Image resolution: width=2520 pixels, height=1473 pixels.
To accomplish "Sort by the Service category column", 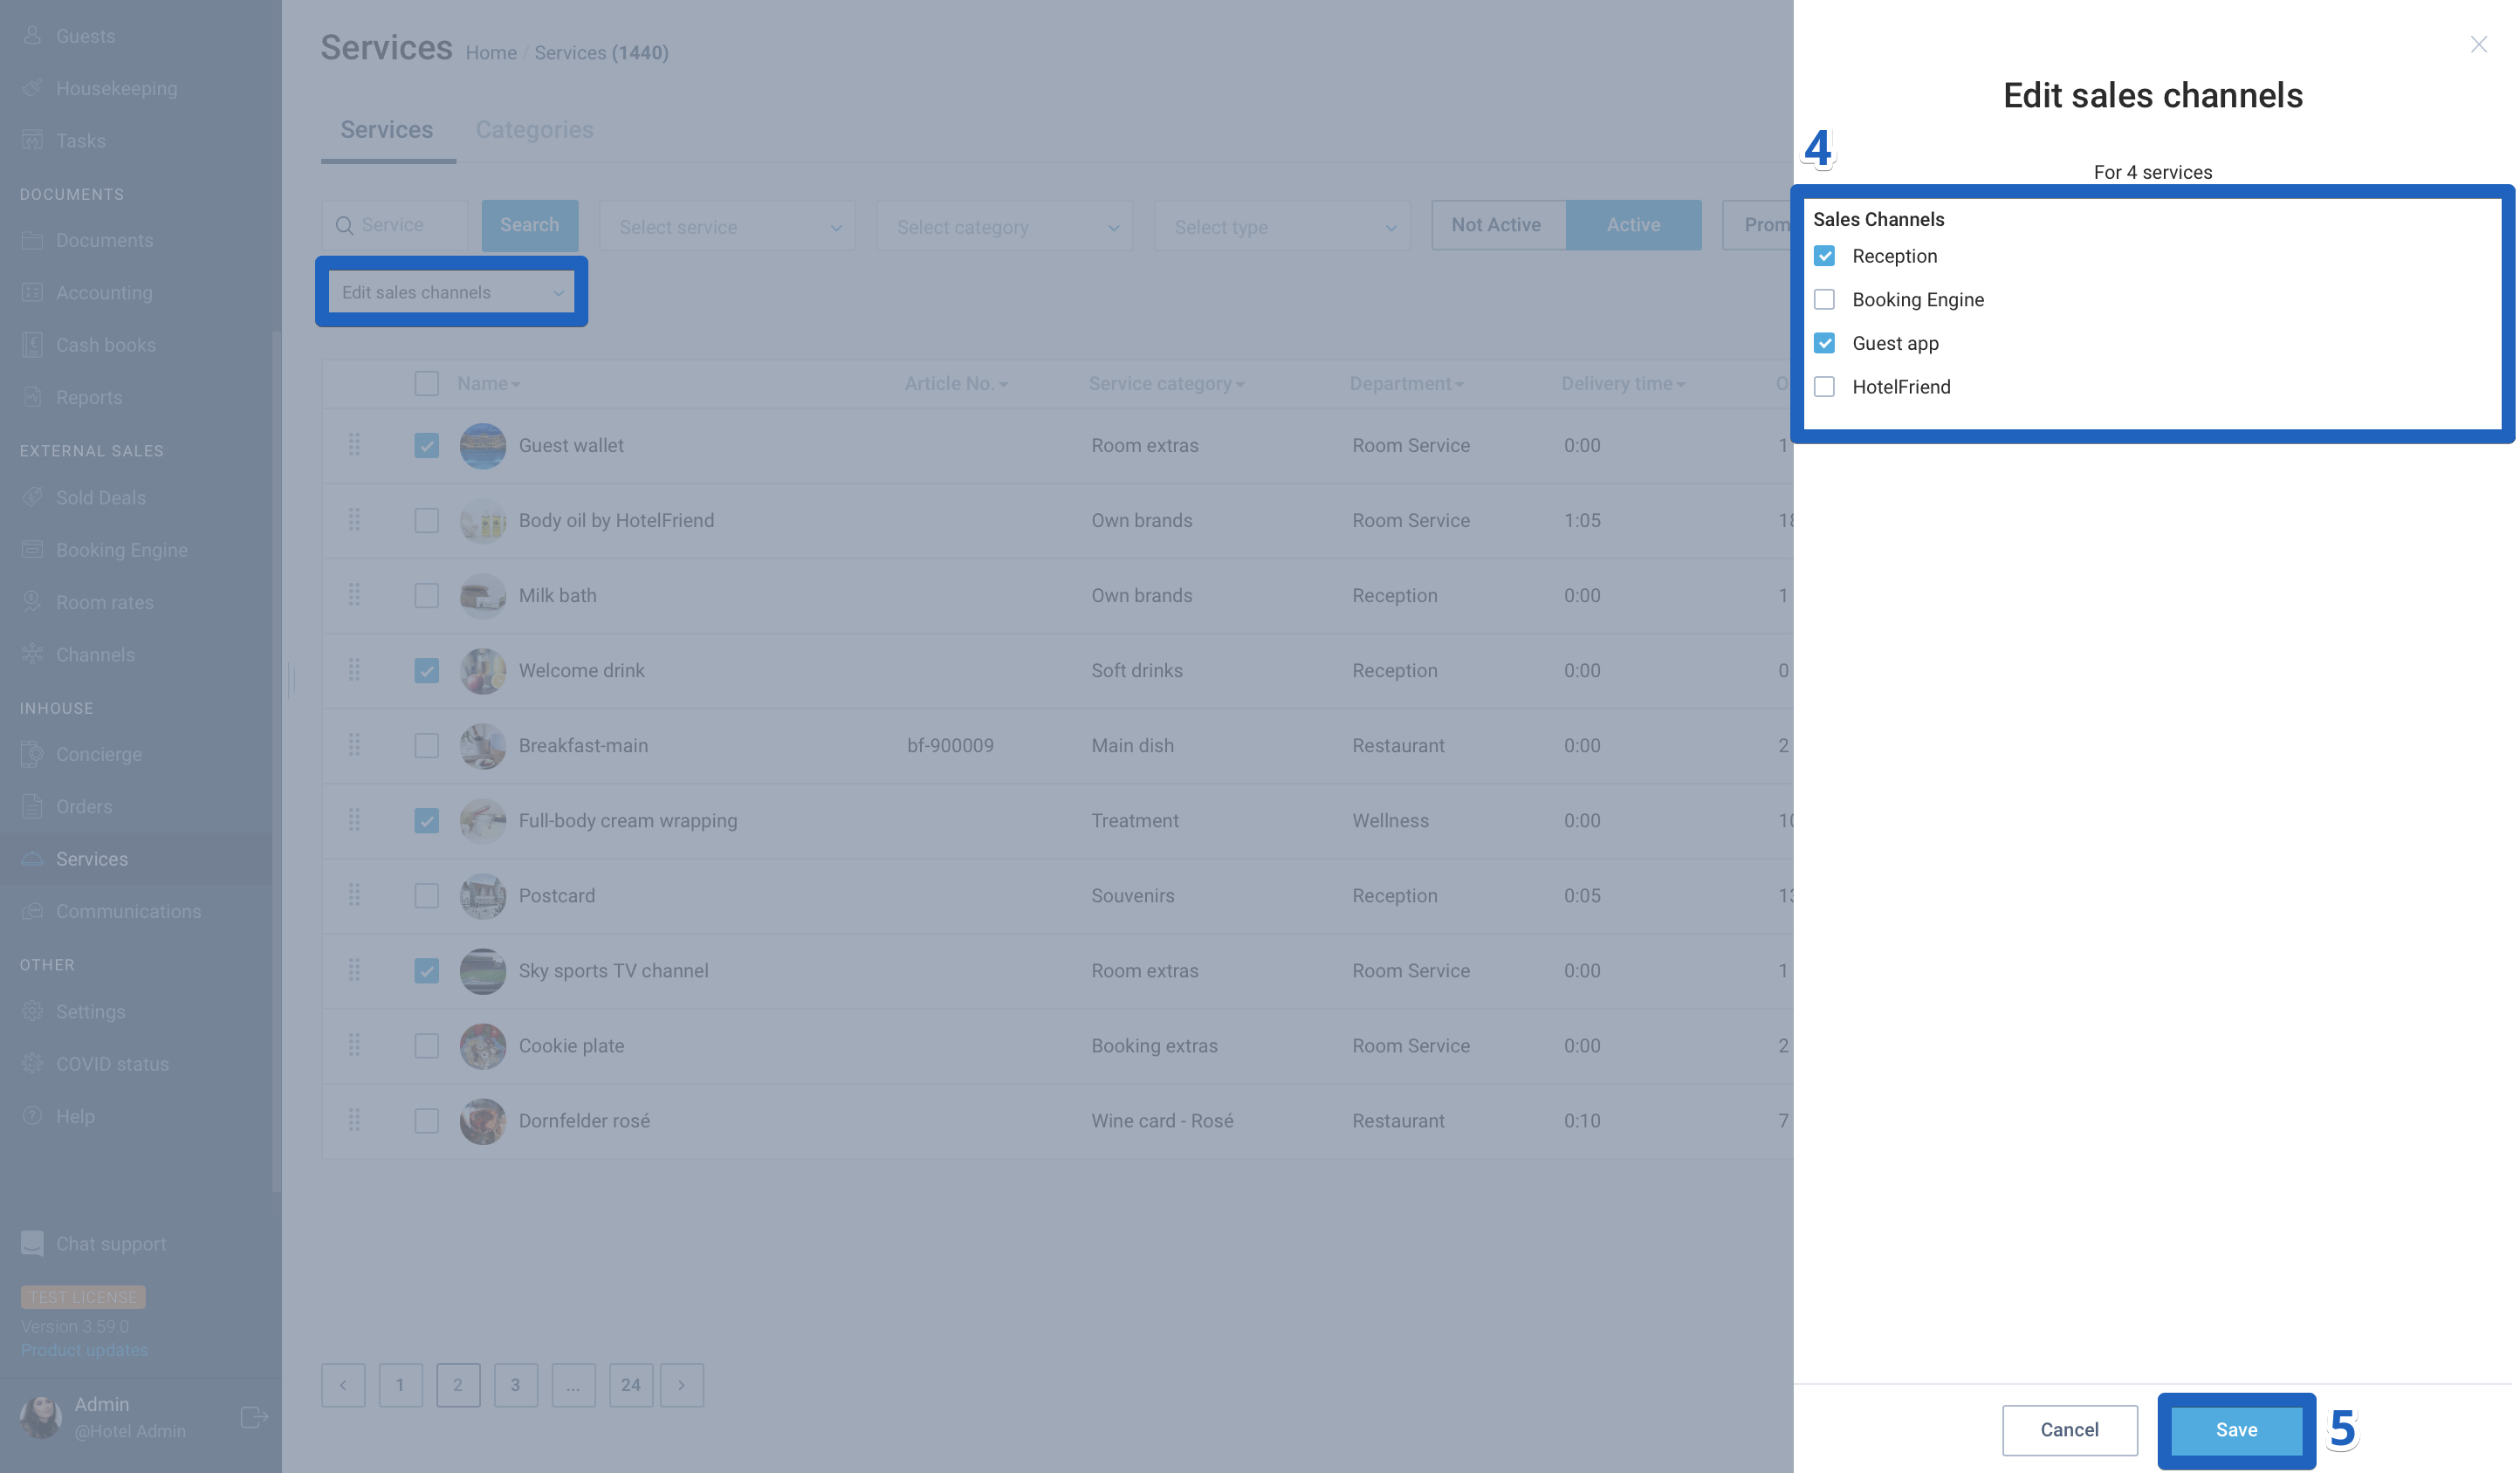I will [1166, 383].
